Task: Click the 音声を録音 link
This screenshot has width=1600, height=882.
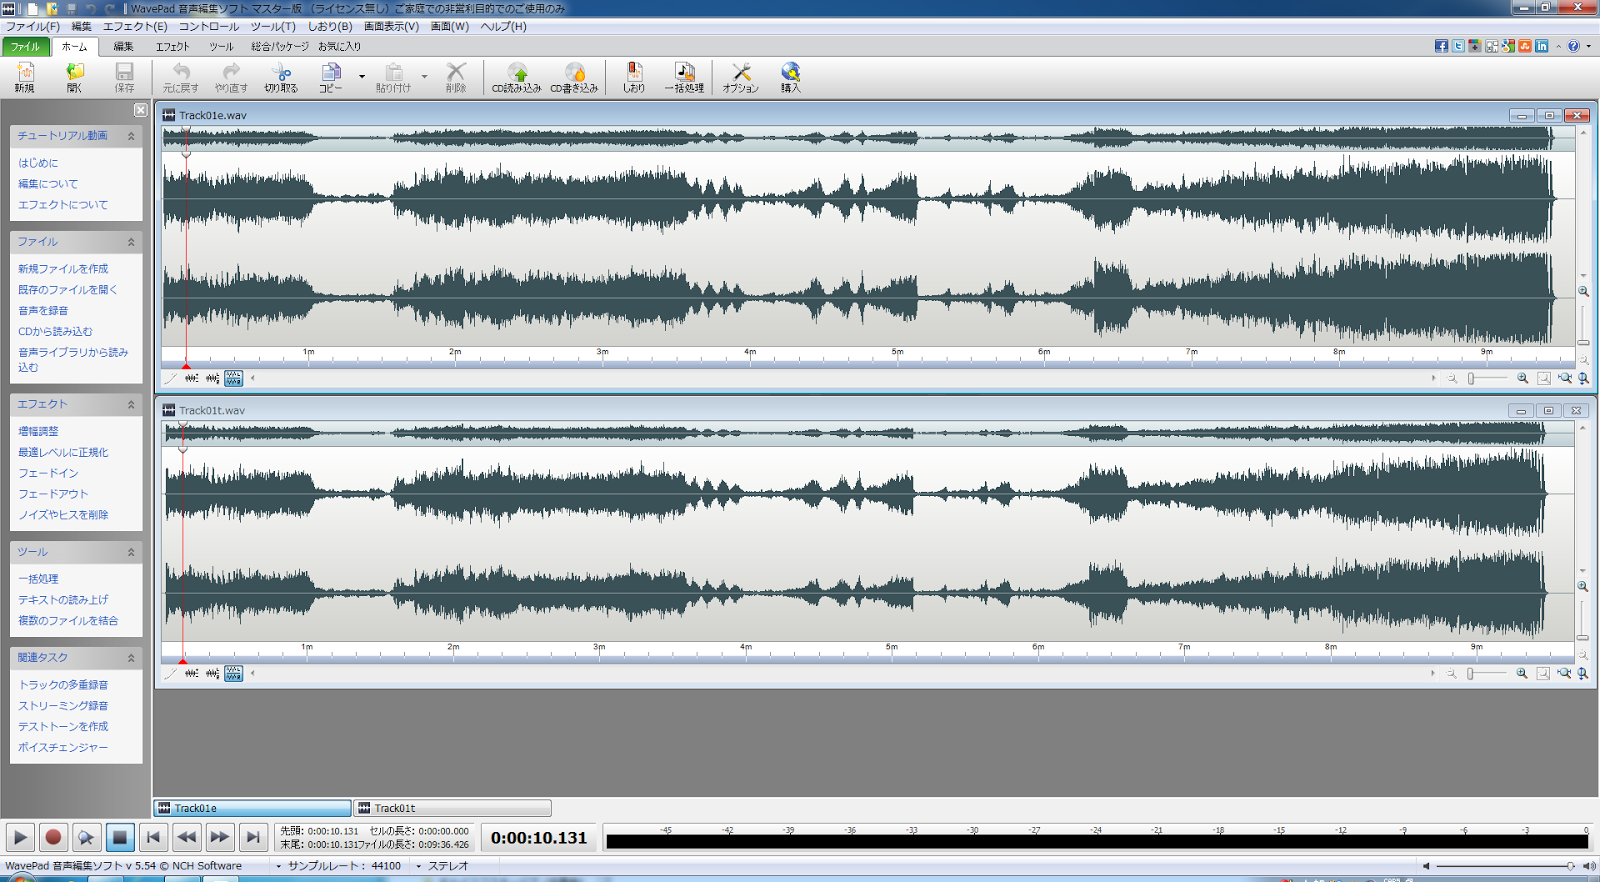Action: click(x=43, y=311)
